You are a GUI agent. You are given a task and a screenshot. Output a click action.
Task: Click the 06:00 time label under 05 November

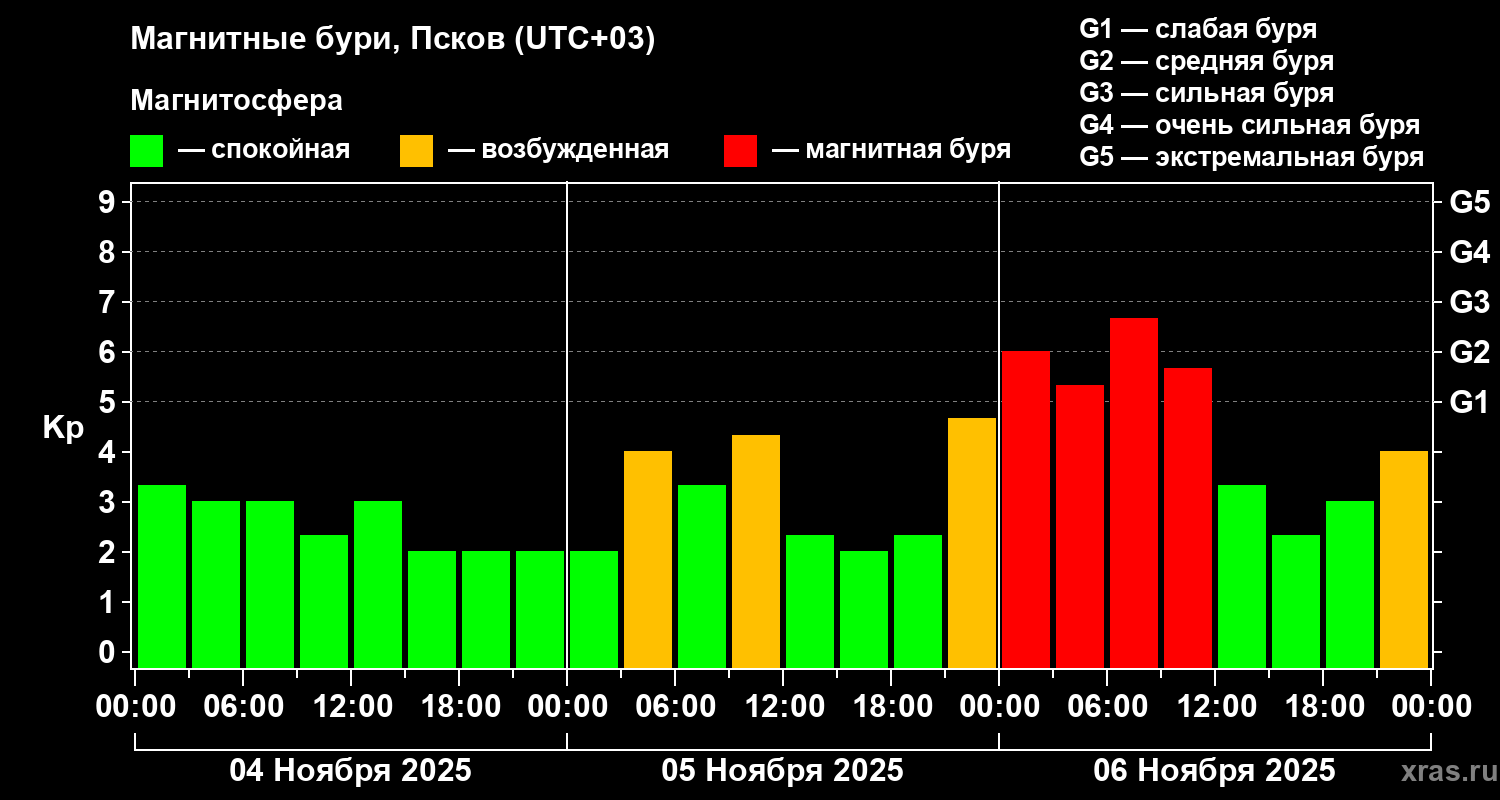tap(675, 707)
